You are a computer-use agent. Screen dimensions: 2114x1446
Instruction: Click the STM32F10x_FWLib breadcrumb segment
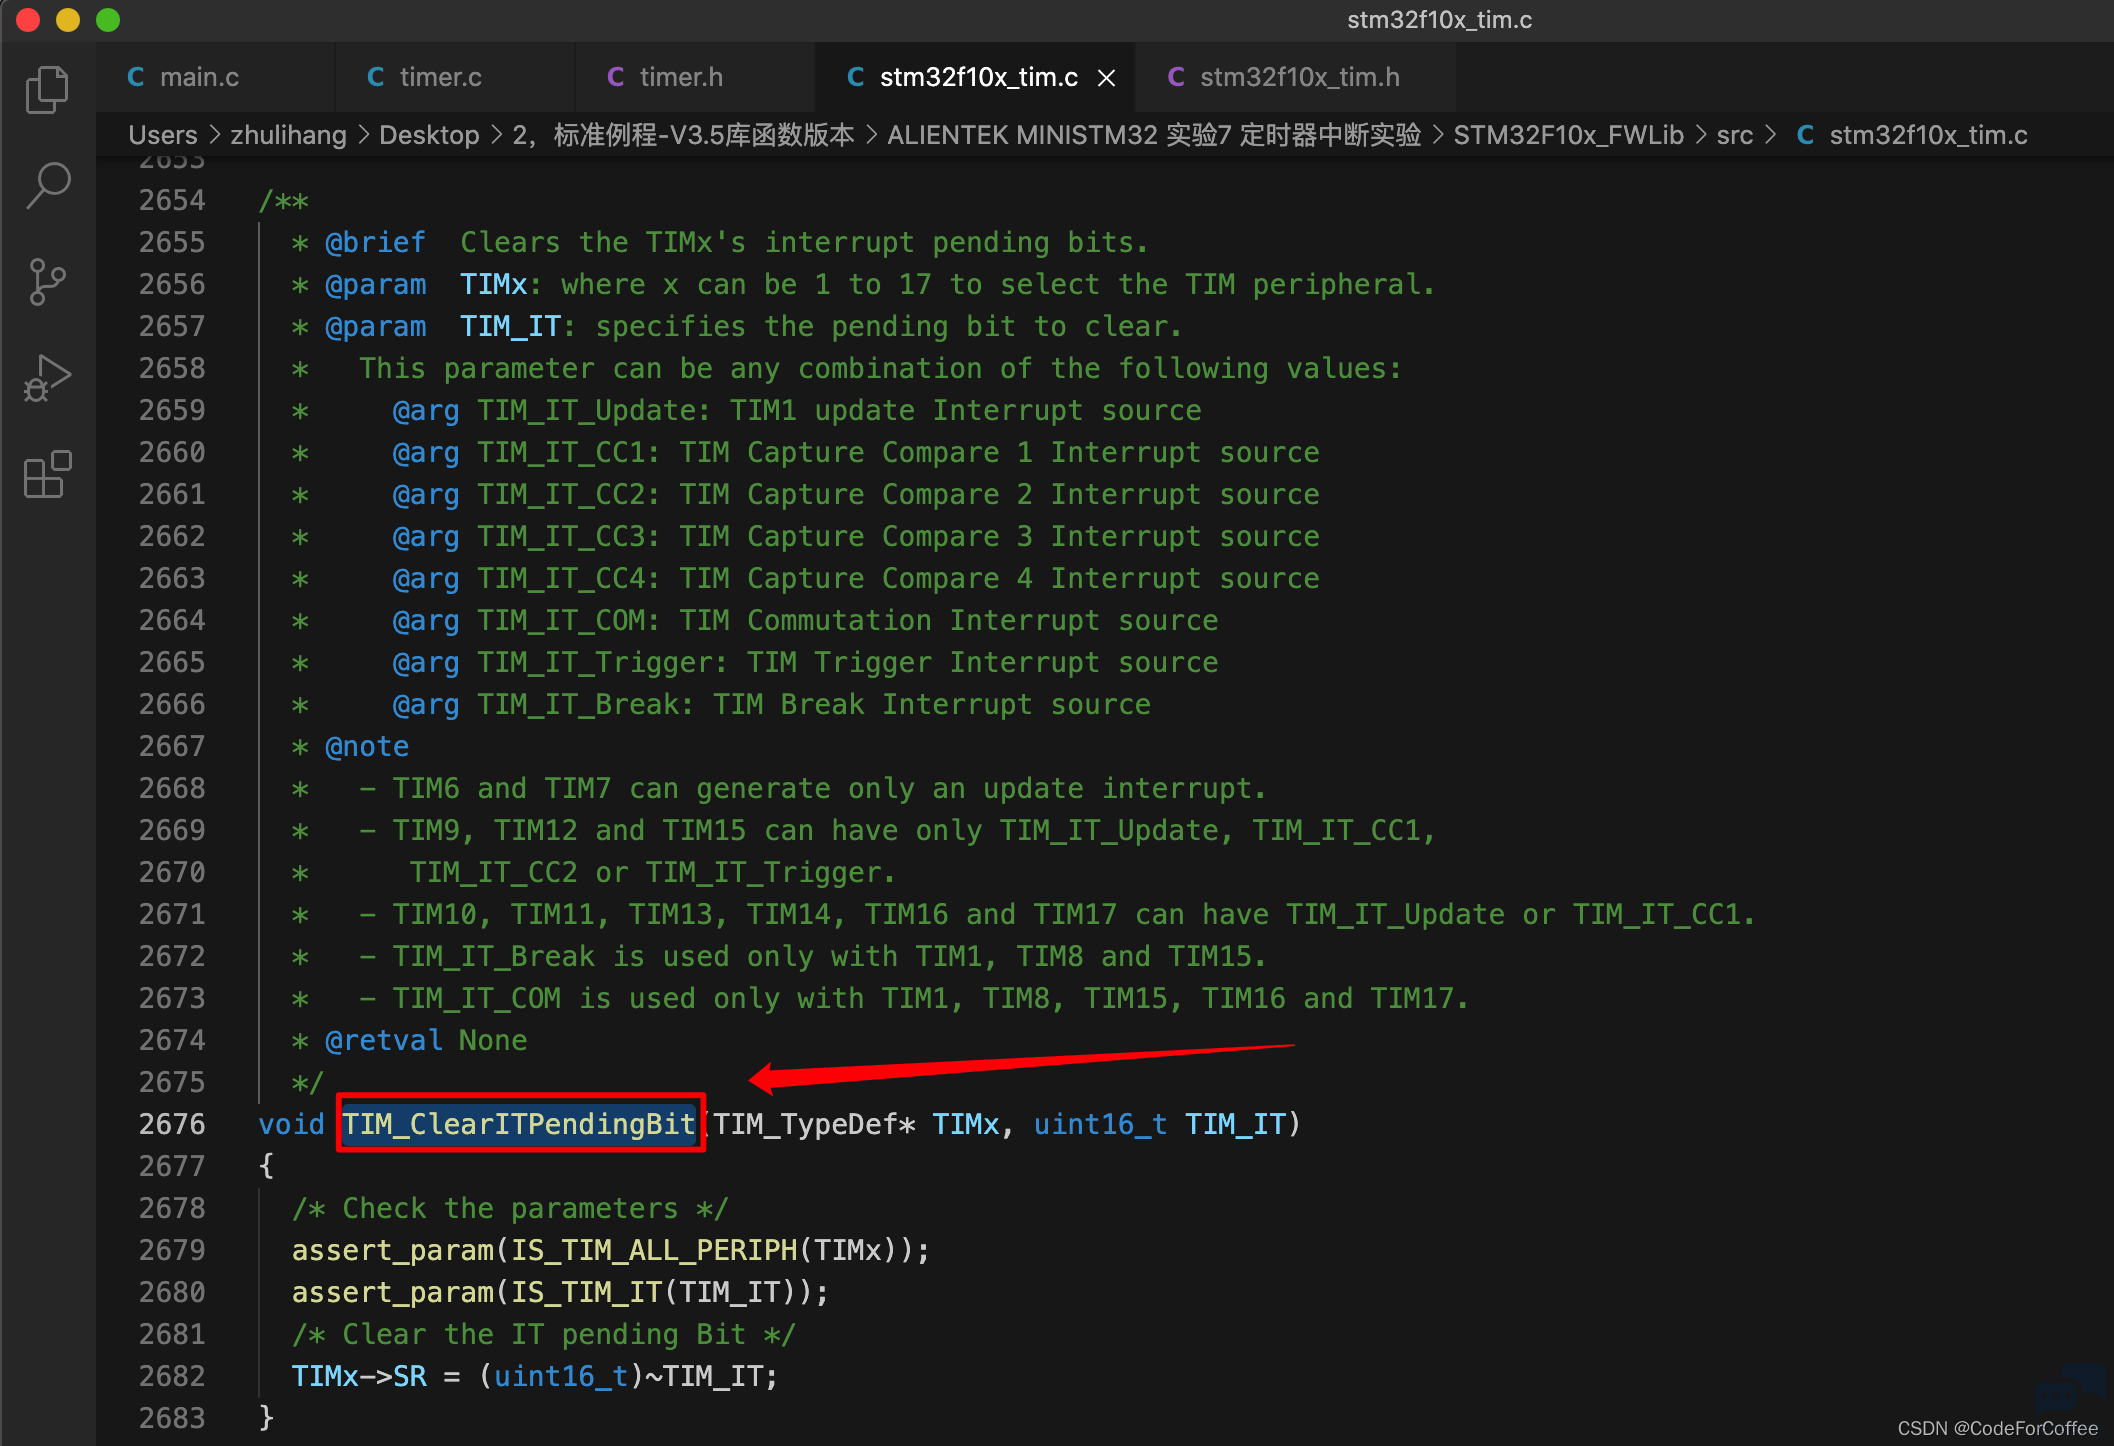click(x=1568, y=135)
